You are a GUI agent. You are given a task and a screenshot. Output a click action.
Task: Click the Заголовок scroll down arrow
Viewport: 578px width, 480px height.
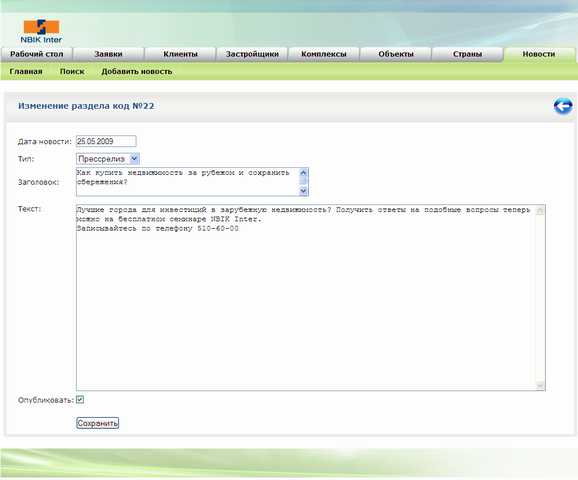[303, 191]
